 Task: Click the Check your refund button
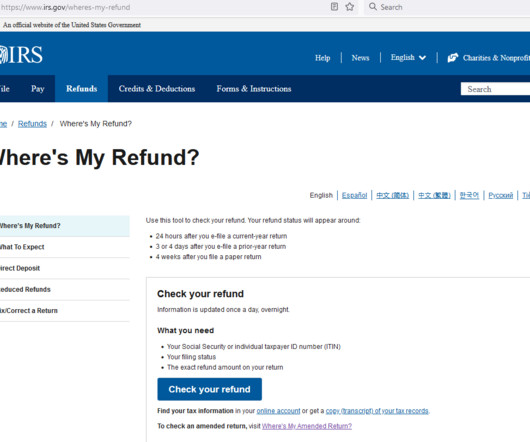(x=209, y=389)
